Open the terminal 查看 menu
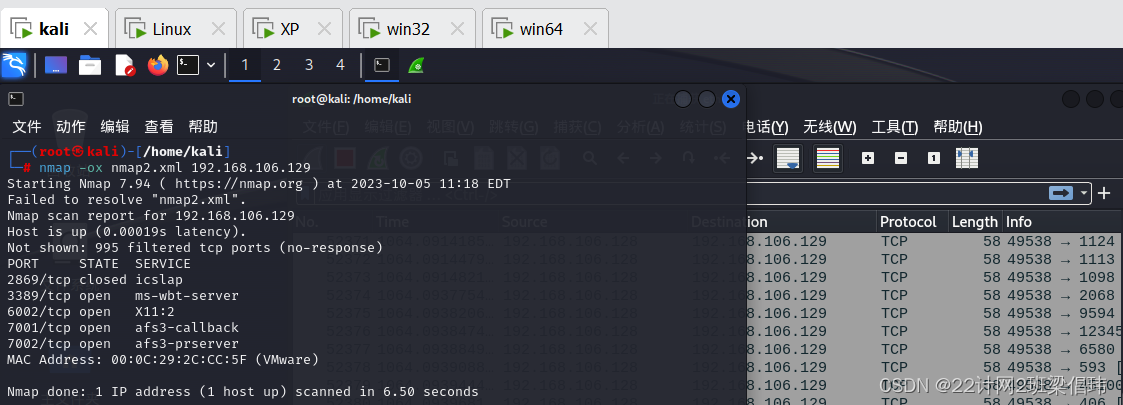The width and height of the screenshot is (1123, 405). [x=159, y=127]
